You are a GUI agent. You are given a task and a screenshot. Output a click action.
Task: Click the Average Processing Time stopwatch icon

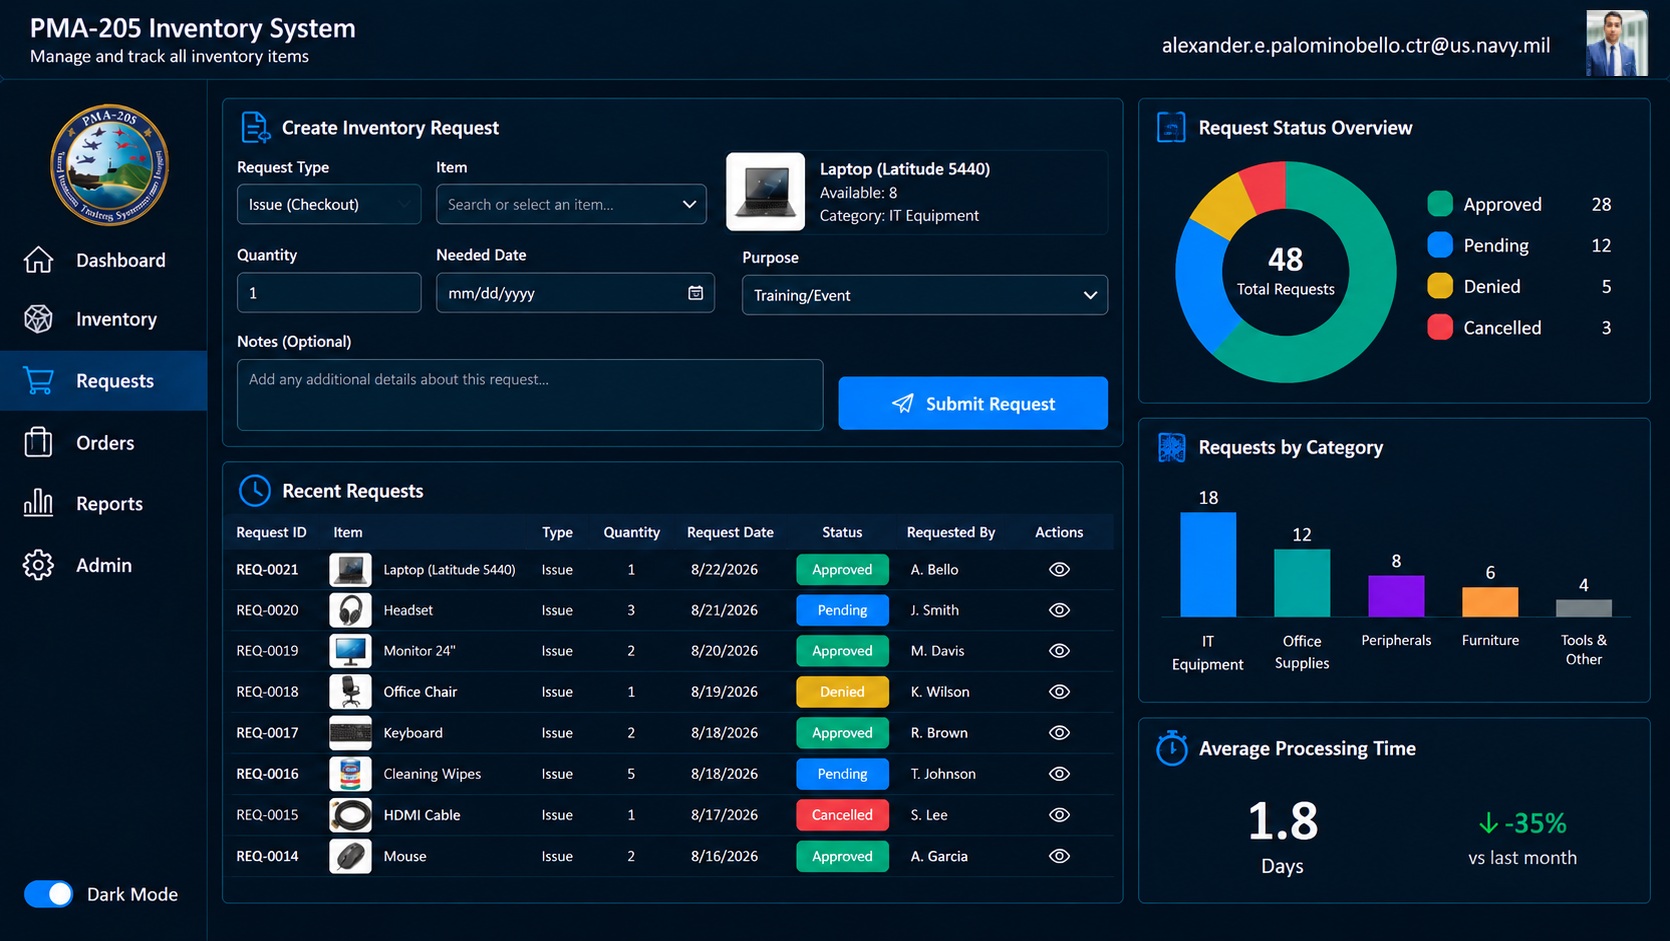pos(1171,748)
